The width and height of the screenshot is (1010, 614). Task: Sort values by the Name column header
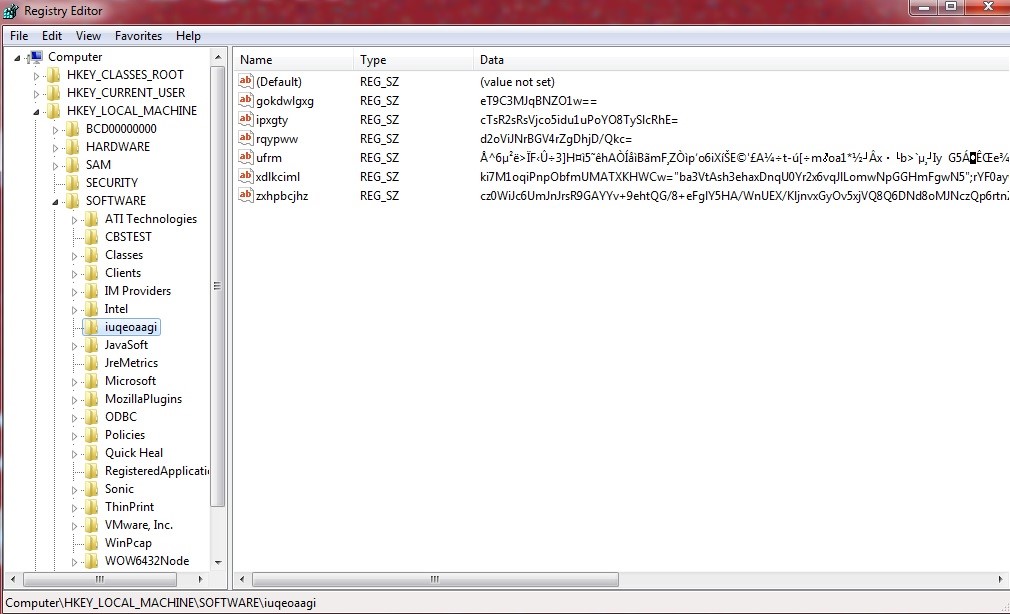click(x=293, y=60)
